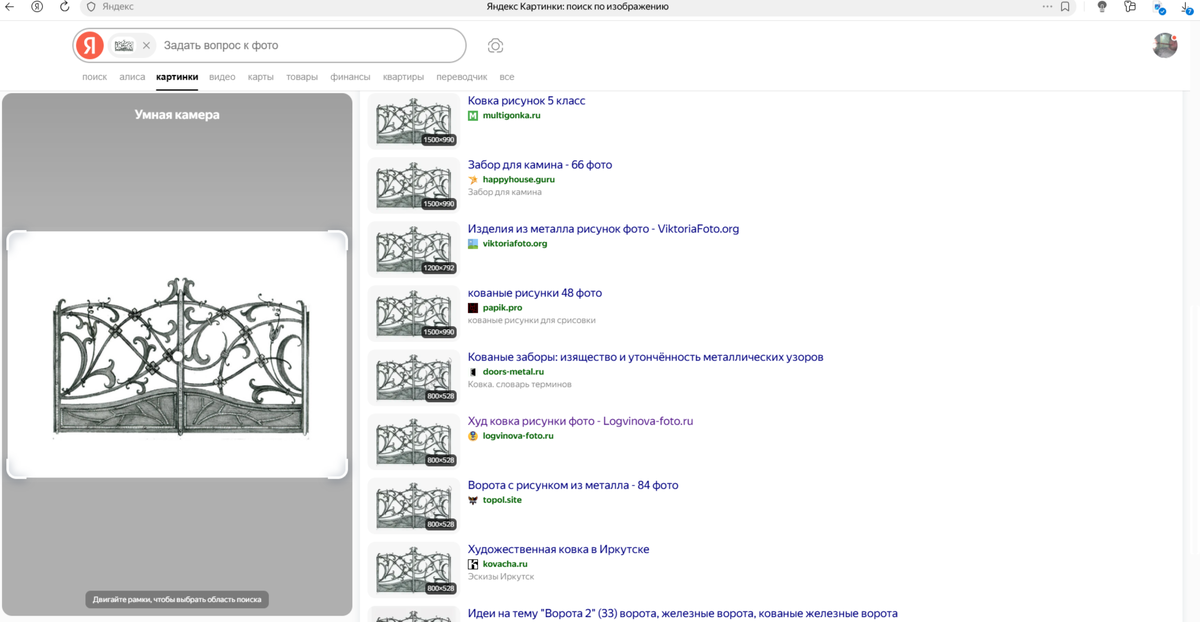Switch to the "финансы" tab
This screenshot has width=1200, height=622.
(350, 77)
